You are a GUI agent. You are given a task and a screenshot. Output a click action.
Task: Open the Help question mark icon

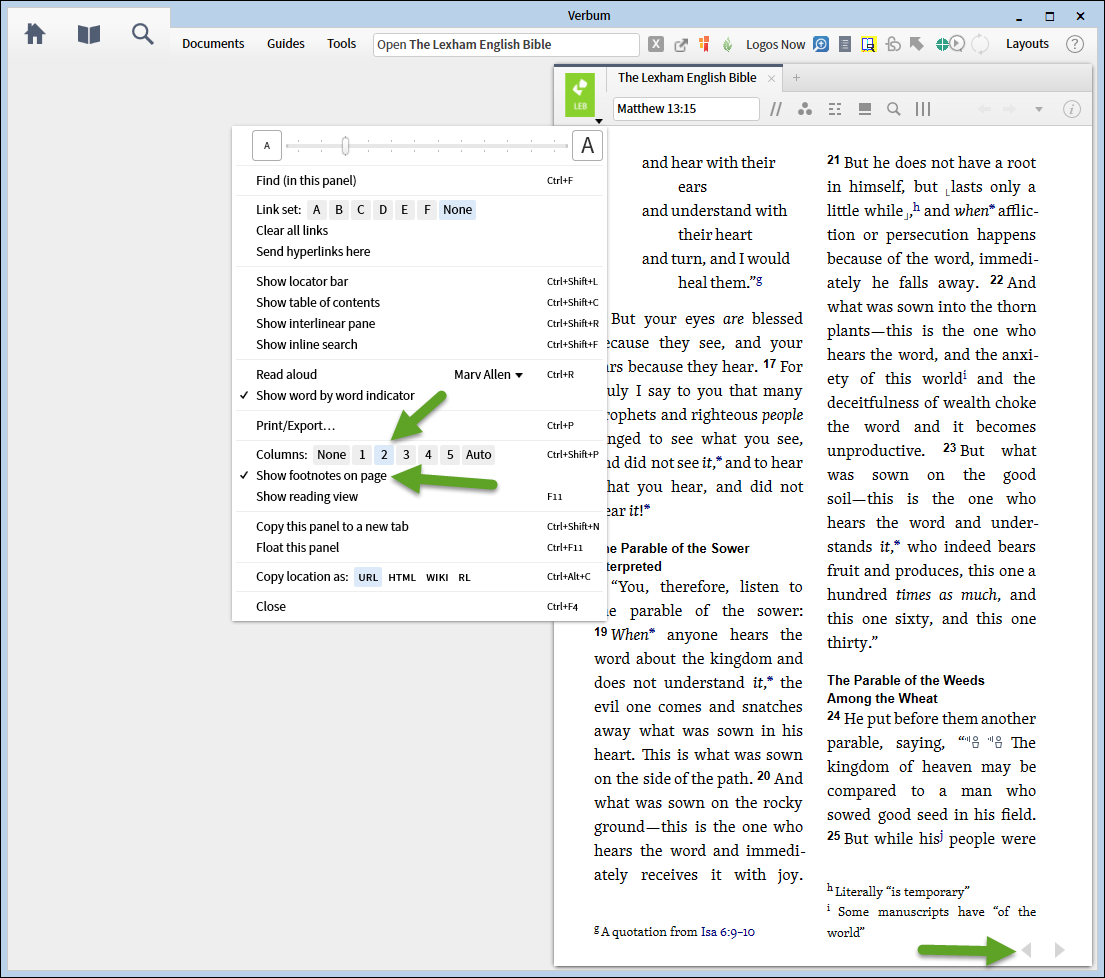click(1075, 44)
